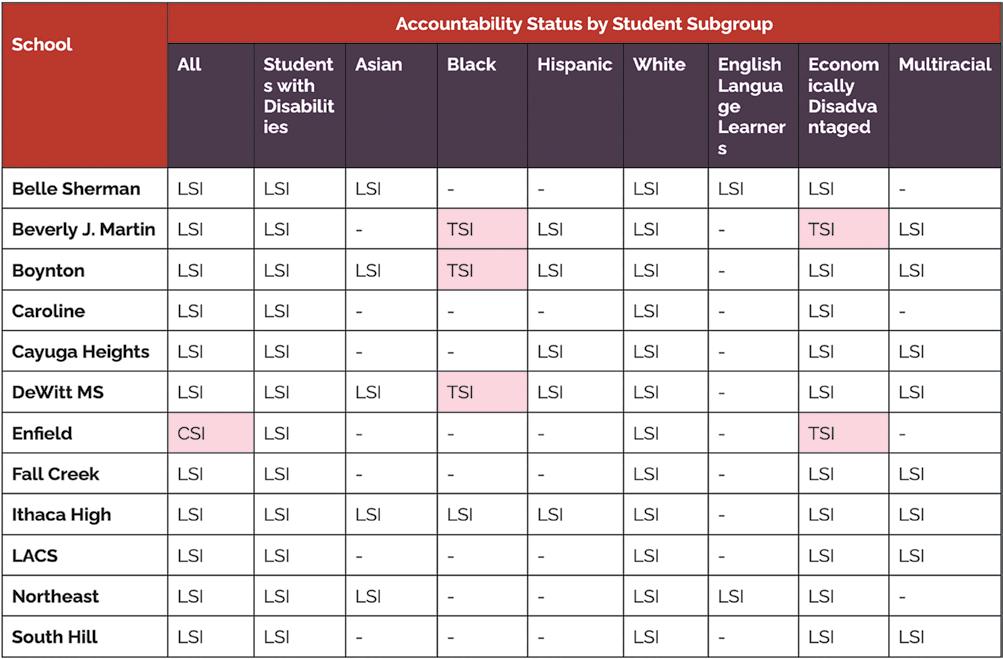Click the Cayuga Heights school name
Viewport: 1003px width, 659px height.
tap(81, 352)
